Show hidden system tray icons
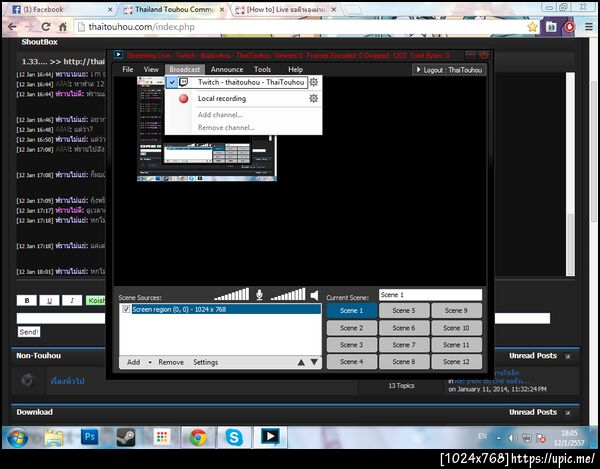The height and width of the screenshot is (469, 600). click(499, 438)
